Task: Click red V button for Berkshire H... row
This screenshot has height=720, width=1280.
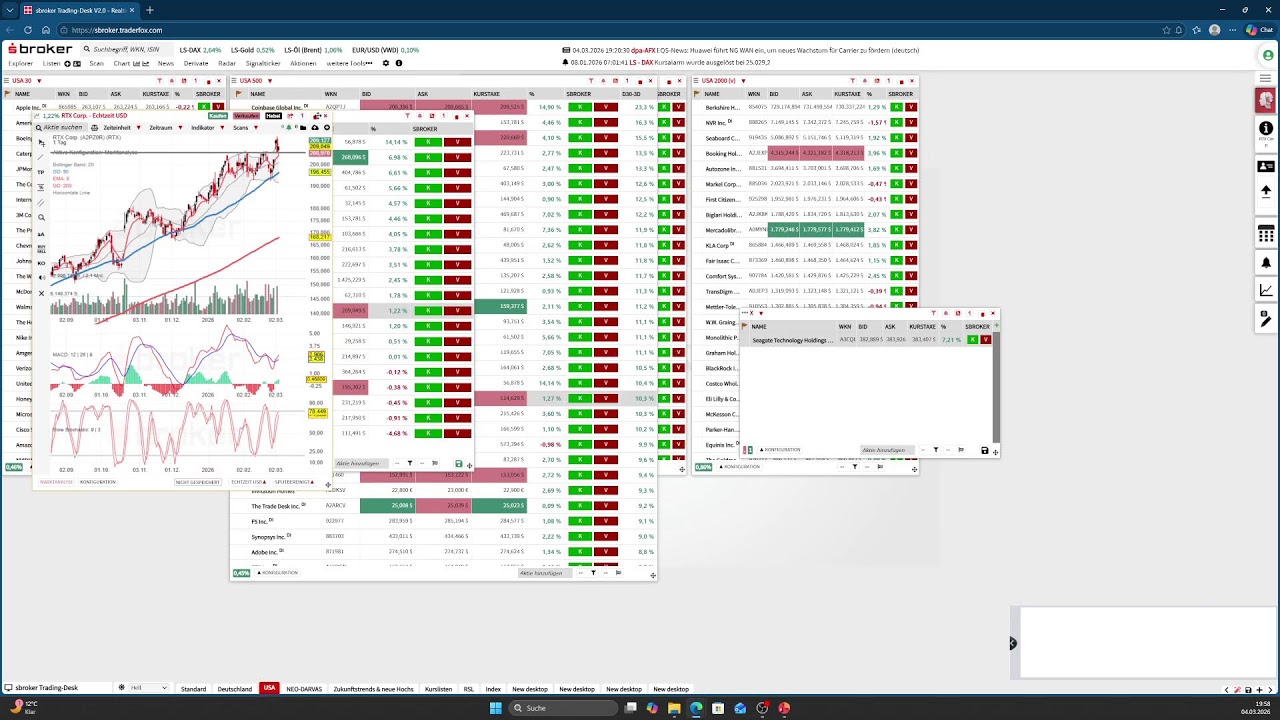Action: tap(910, 107)
